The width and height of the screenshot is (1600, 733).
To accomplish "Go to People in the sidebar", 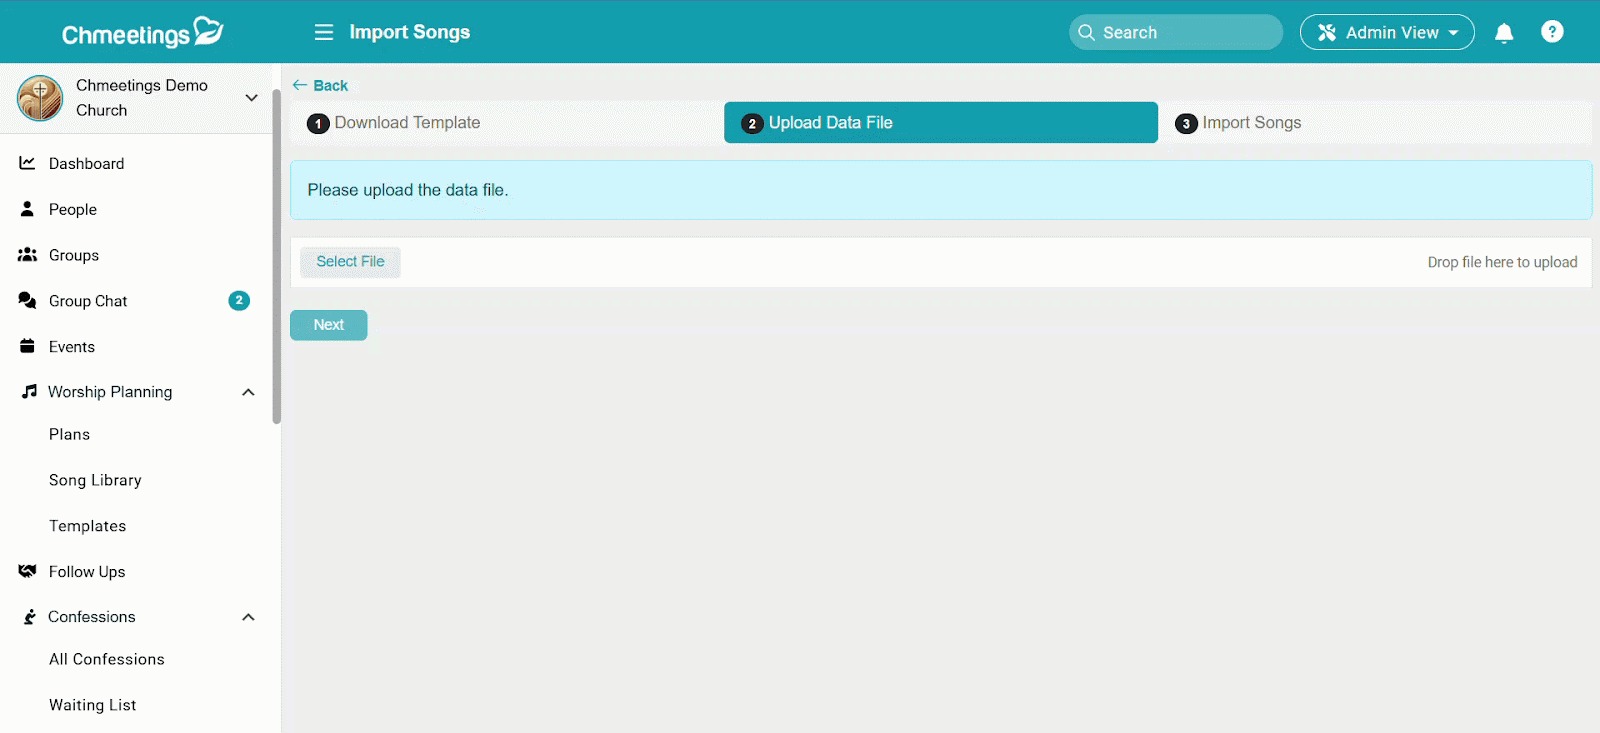I will pyautogui.click(x=72, y=209).
